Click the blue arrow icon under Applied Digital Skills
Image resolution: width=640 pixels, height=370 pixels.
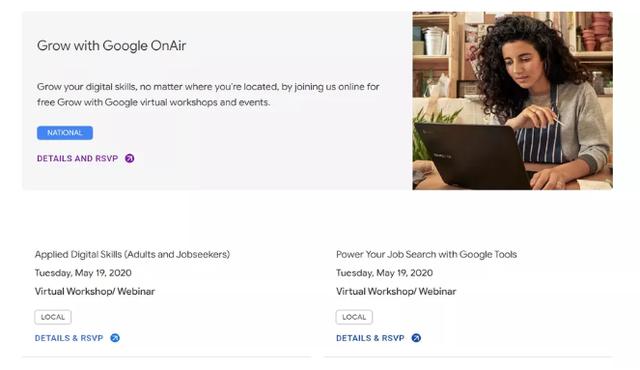point(115,338)
